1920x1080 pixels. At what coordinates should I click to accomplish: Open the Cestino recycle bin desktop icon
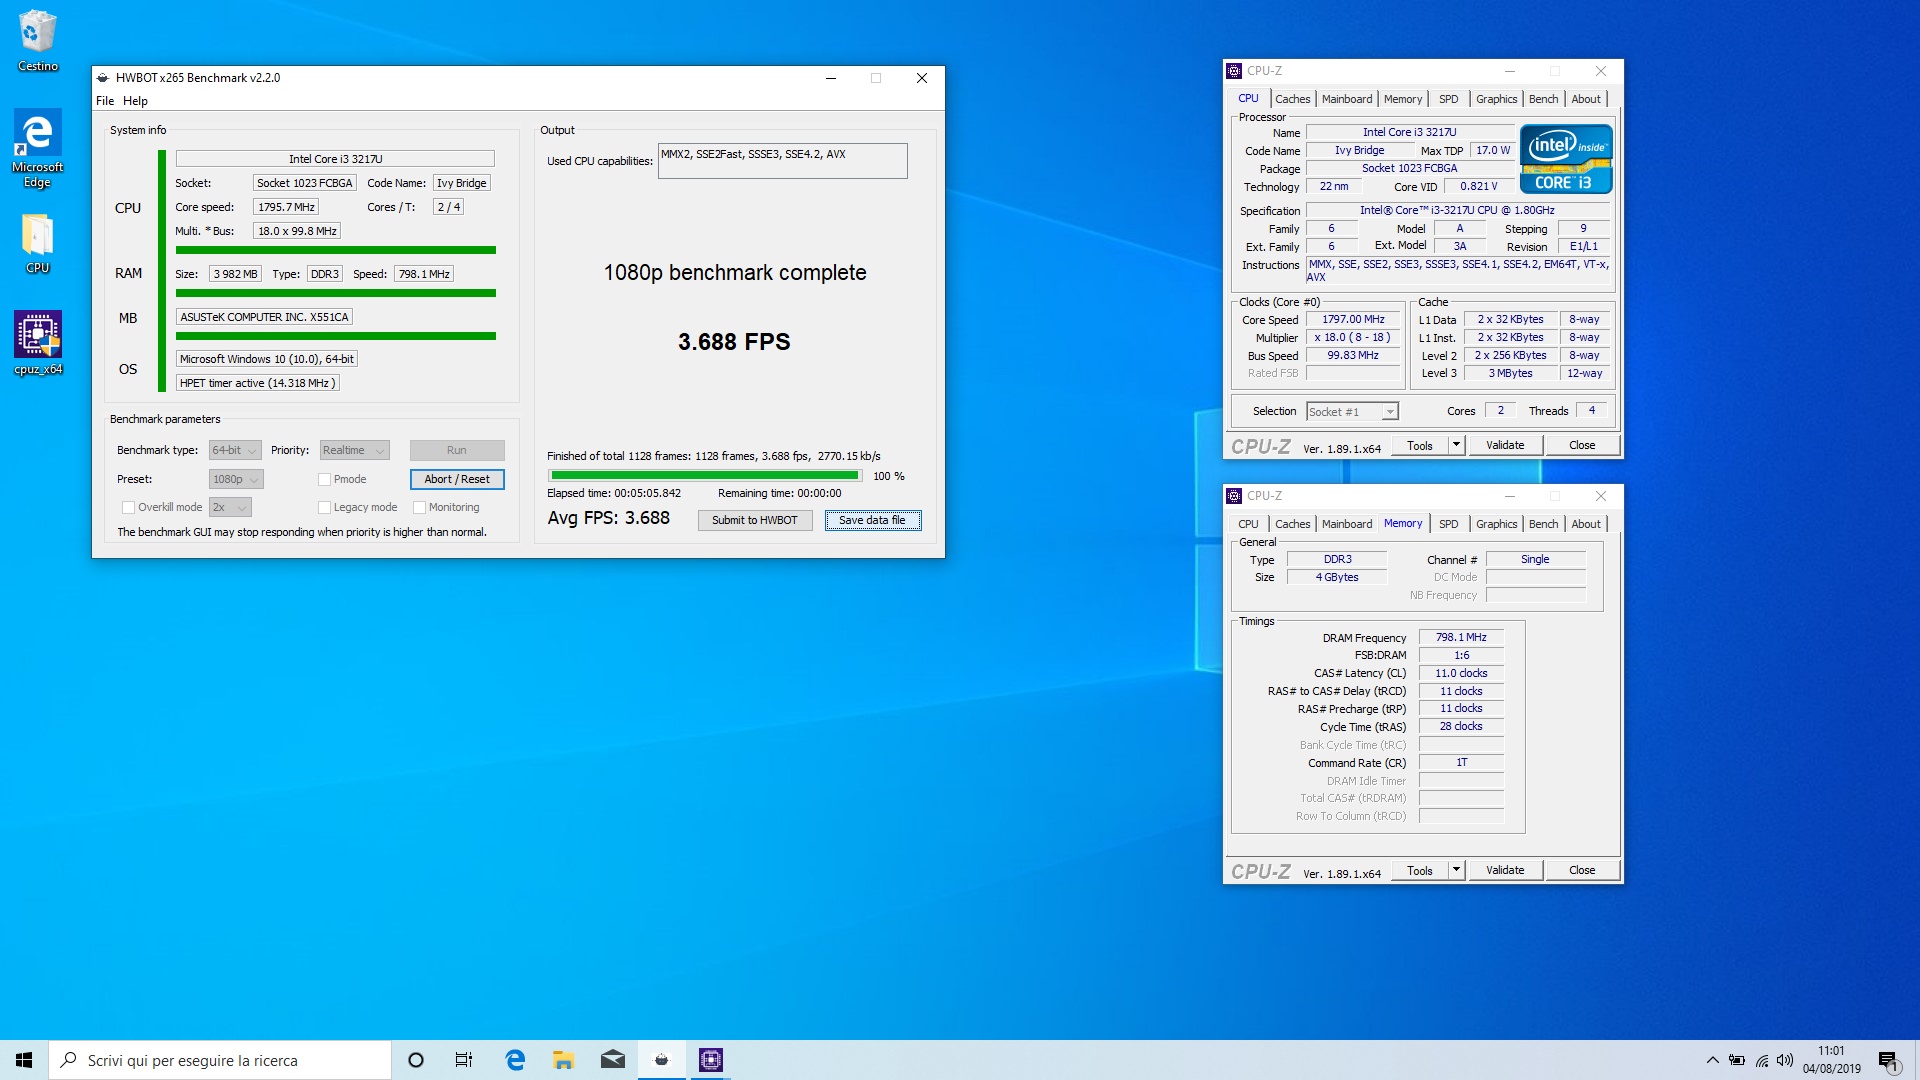click(37, 40)
